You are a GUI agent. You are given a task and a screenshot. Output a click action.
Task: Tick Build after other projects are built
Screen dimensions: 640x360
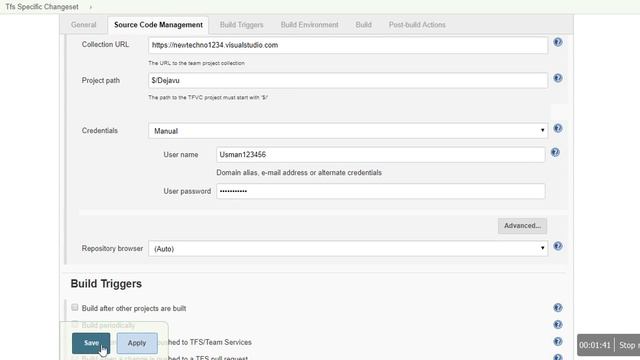point(75,307)
